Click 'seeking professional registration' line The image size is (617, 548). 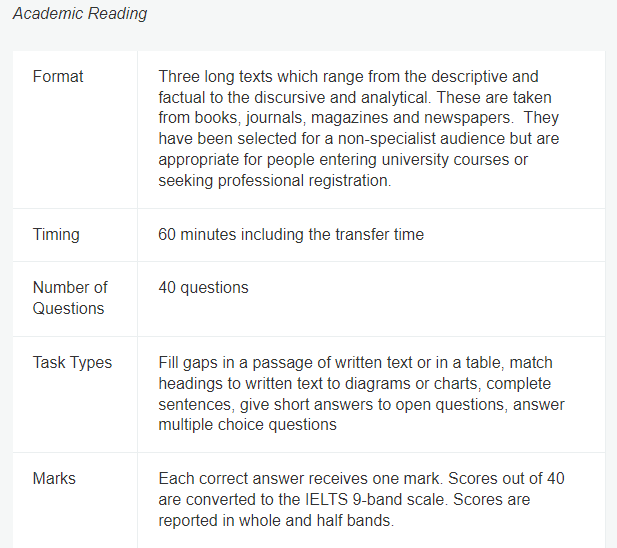pyautogui.click(x=275, y=181)
